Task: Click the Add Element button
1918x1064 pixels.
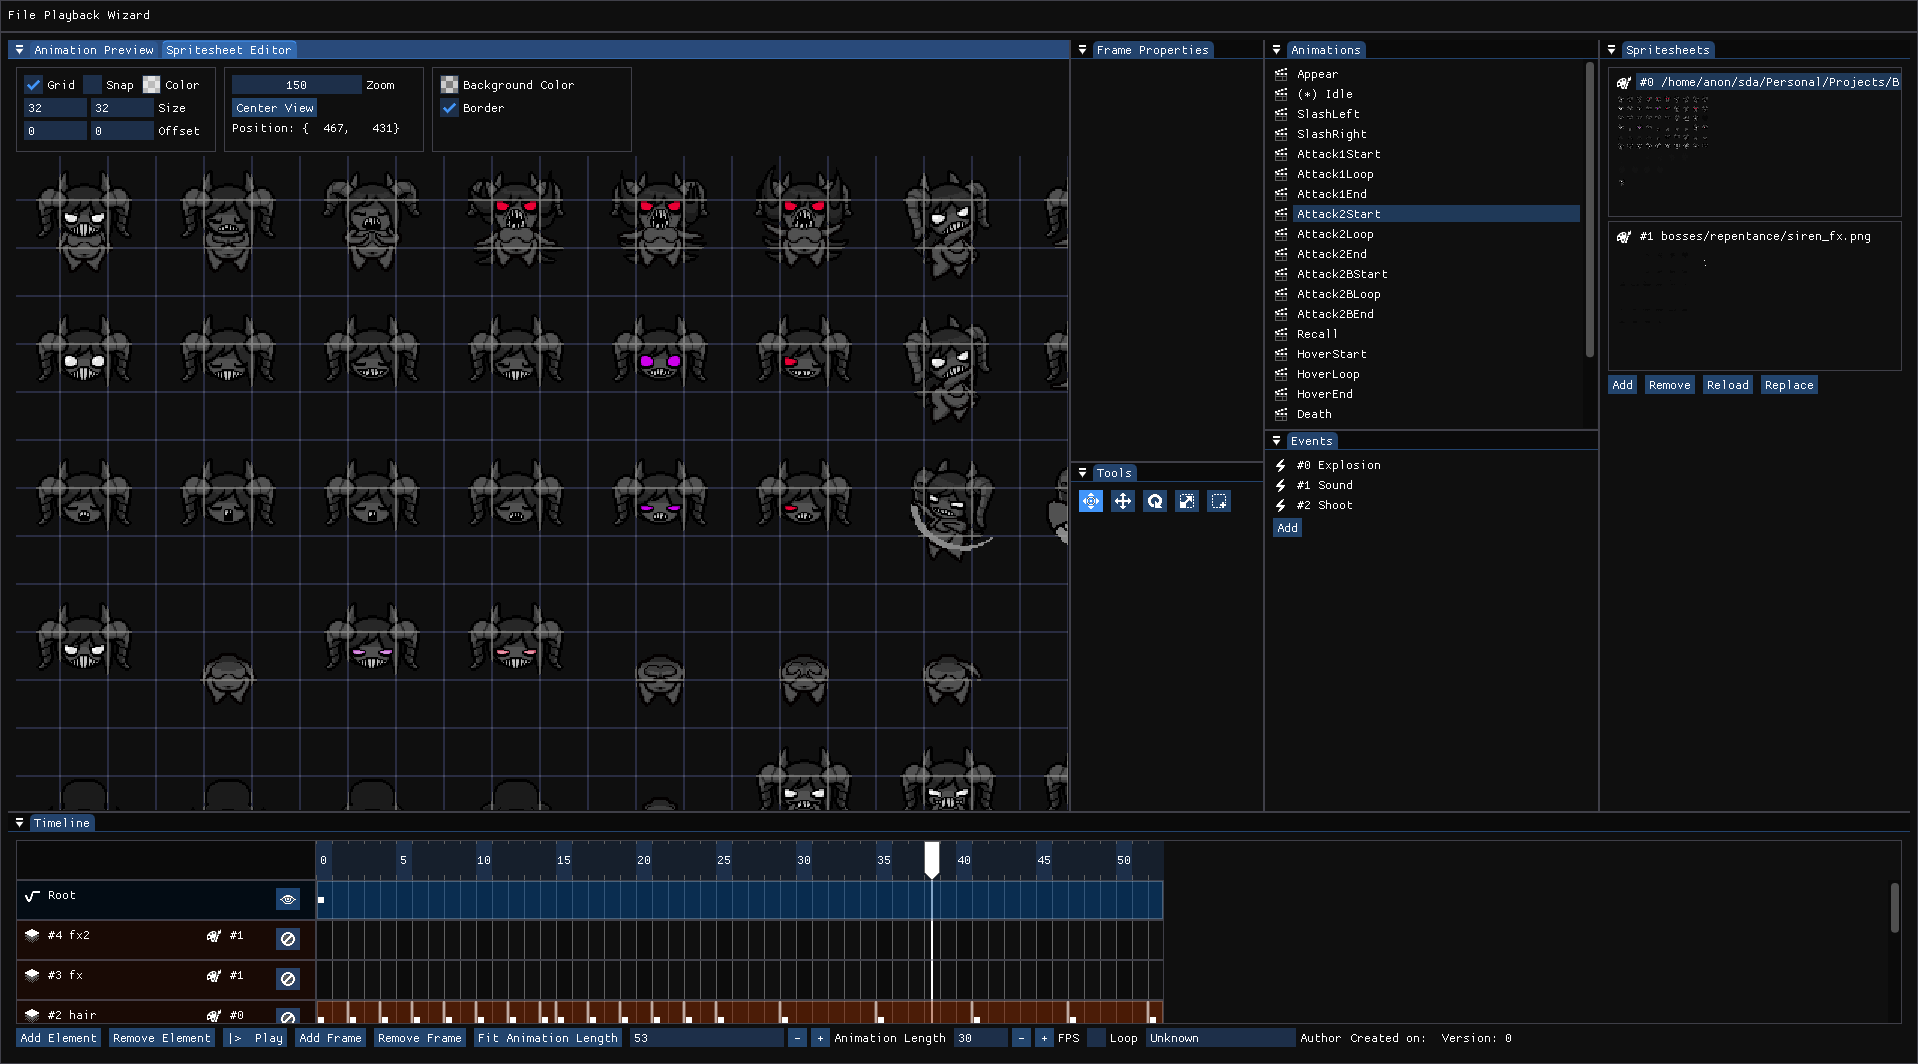Action: click(x=59, y=1038)
